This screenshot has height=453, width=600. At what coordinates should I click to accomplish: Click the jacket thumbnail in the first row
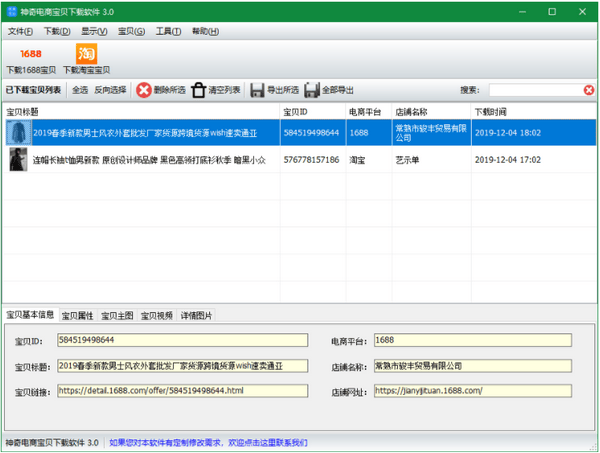coord(17,133)
